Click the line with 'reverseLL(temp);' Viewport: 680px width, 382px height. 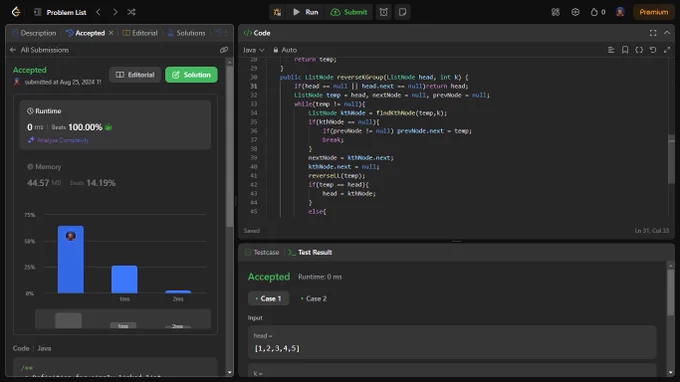coord(337,176)
